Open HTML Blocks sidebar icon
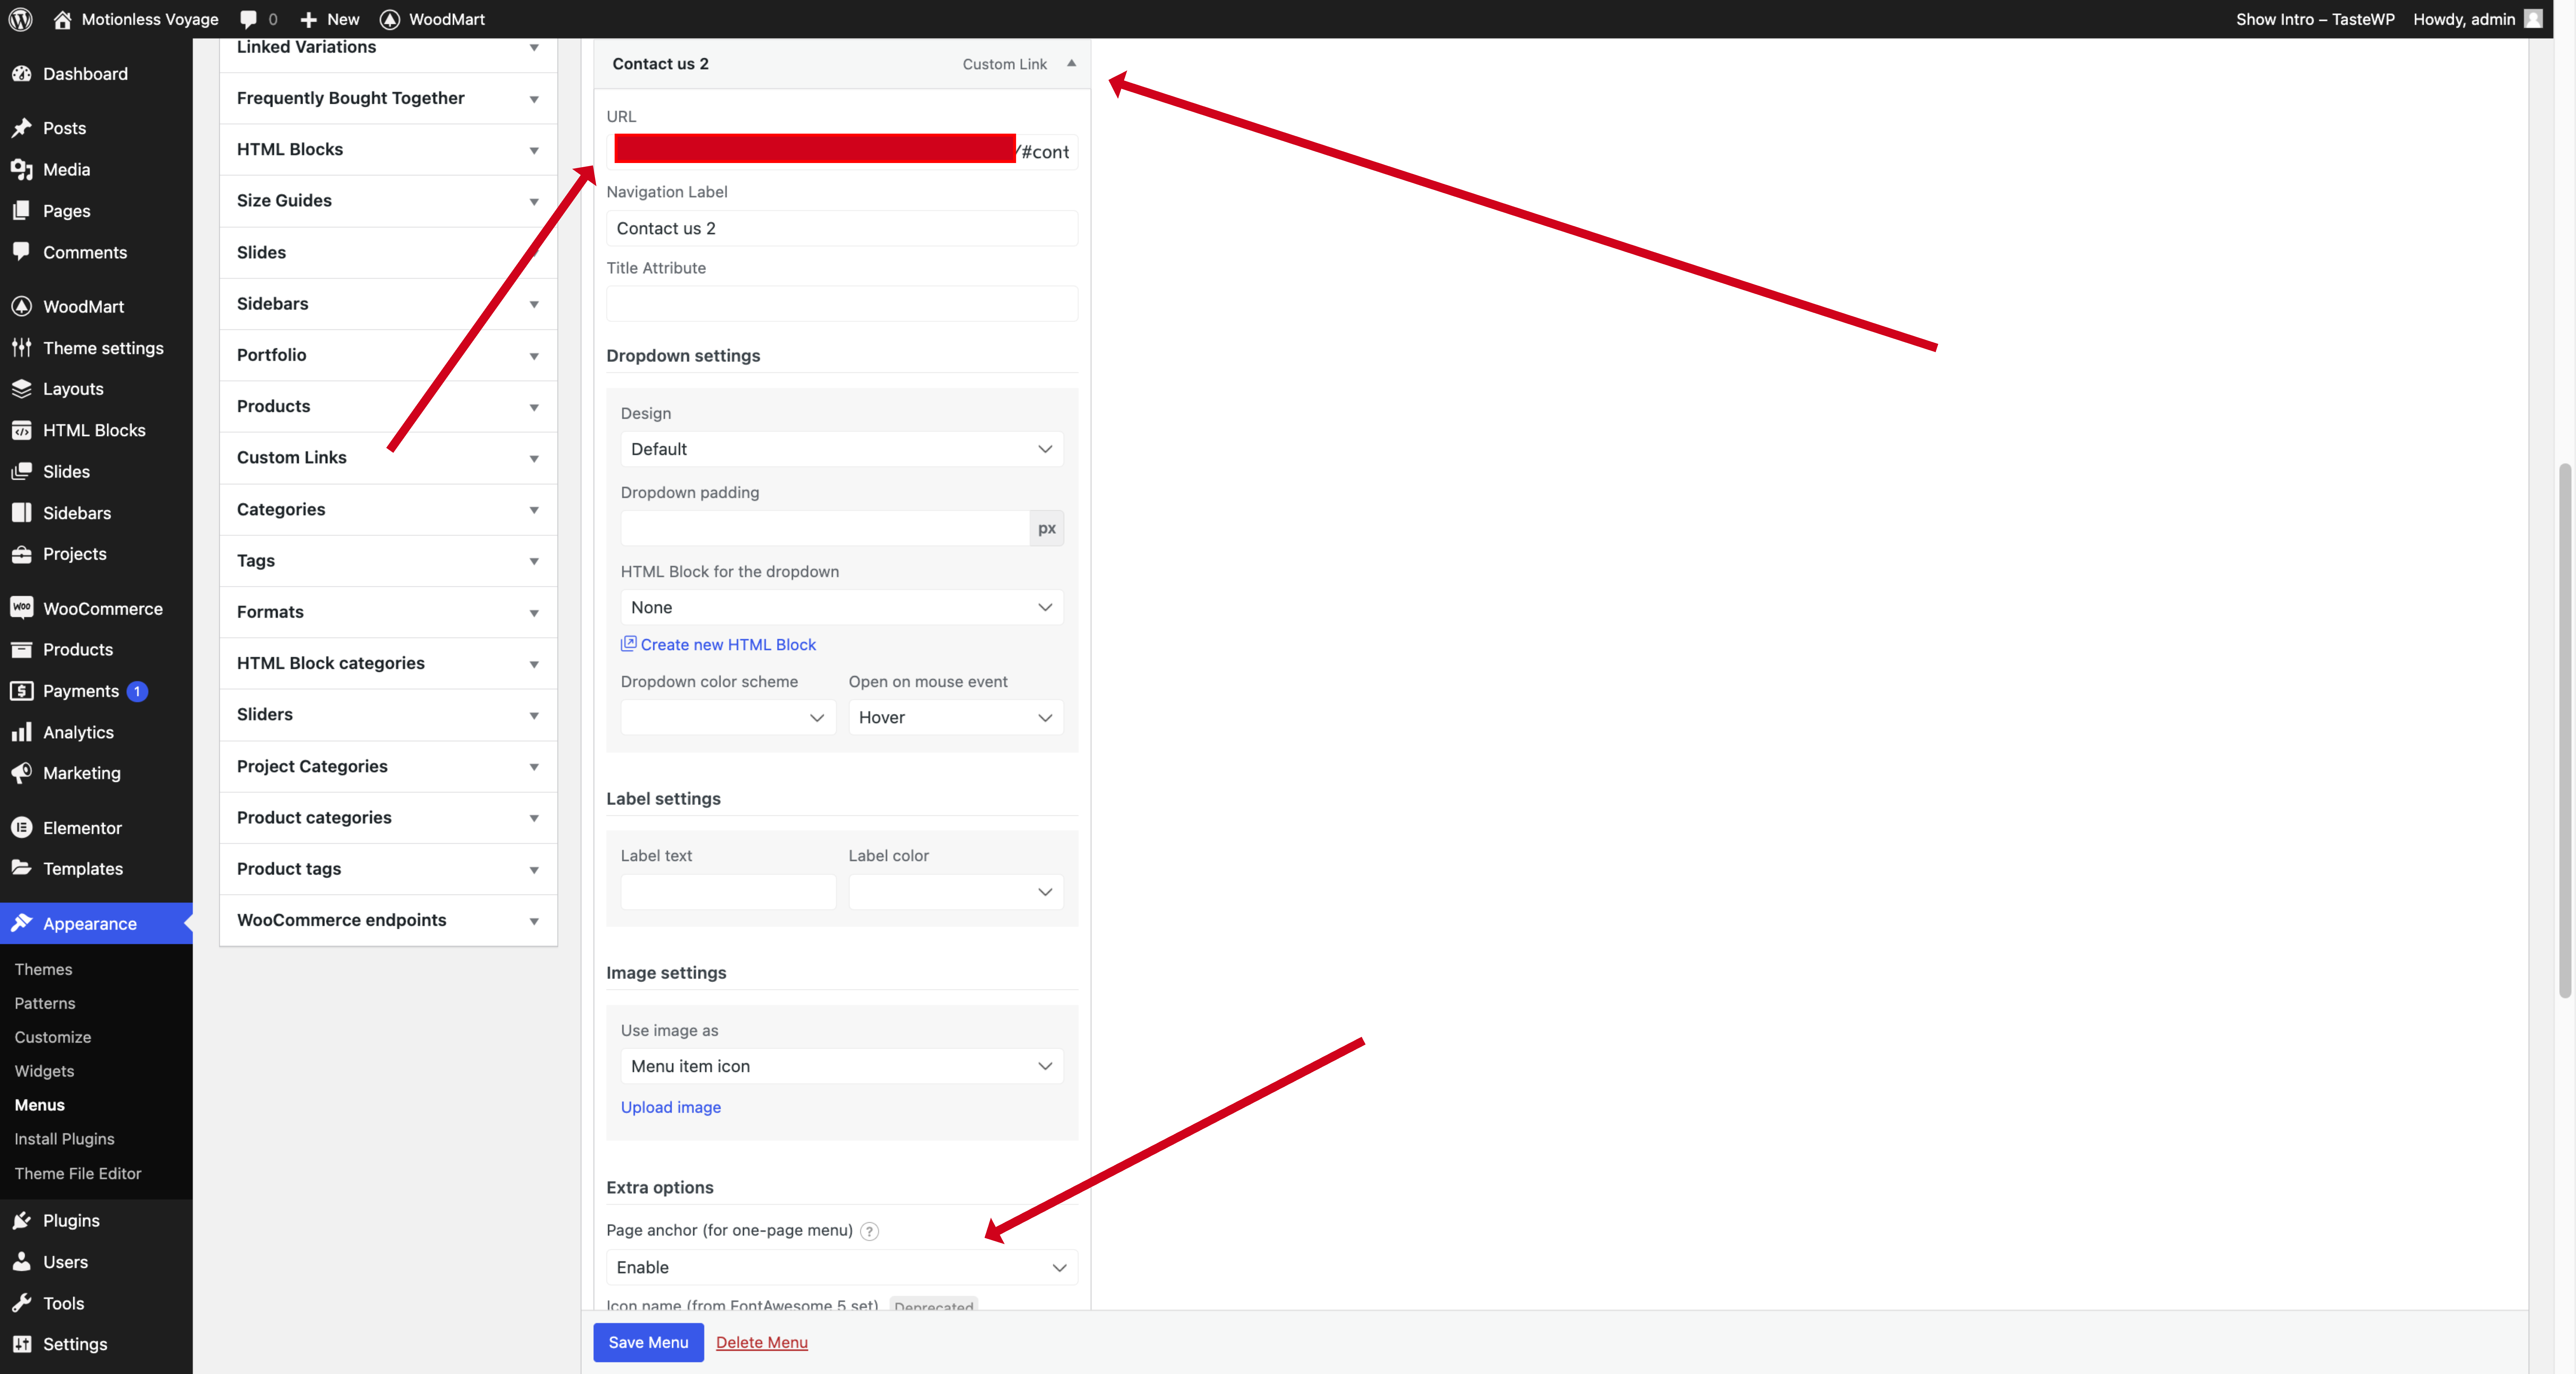Image resolution: width=2576 pixels, height=1374 pixels. [22, 430]
